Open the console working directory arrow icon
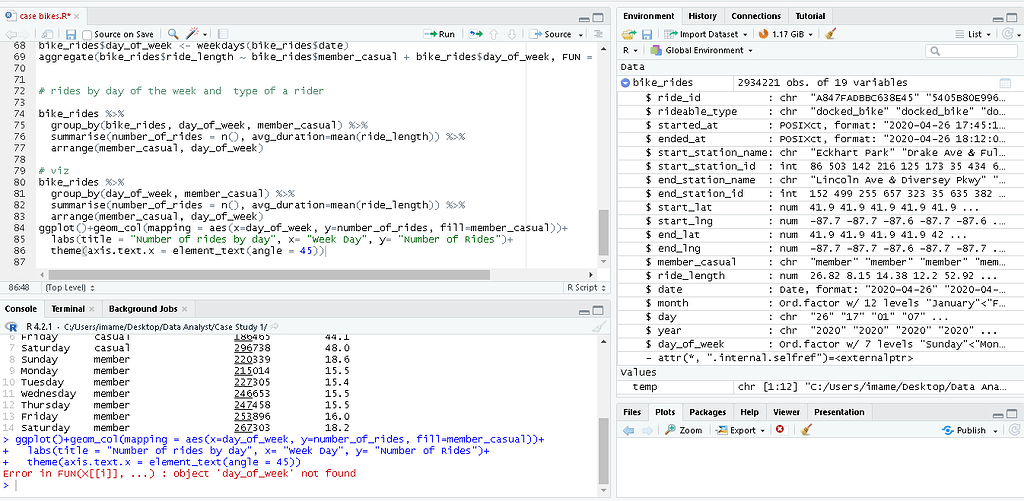This screenshot has height=501, width=1024. [275, 326]
